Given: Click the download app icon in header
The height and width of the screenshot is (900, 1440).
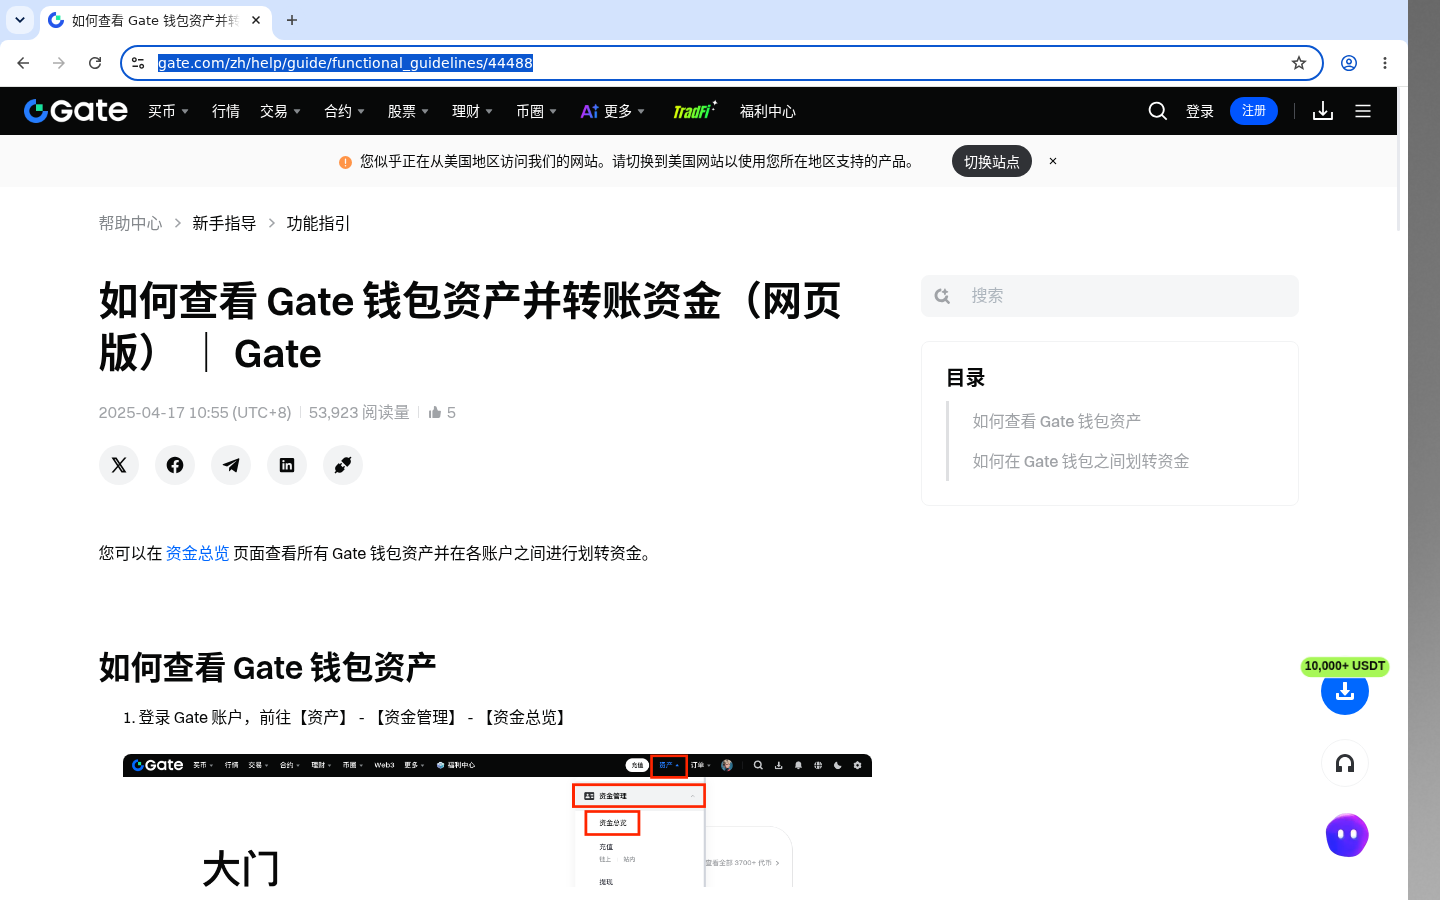Looking at the screenshot, I should 1323,111.
